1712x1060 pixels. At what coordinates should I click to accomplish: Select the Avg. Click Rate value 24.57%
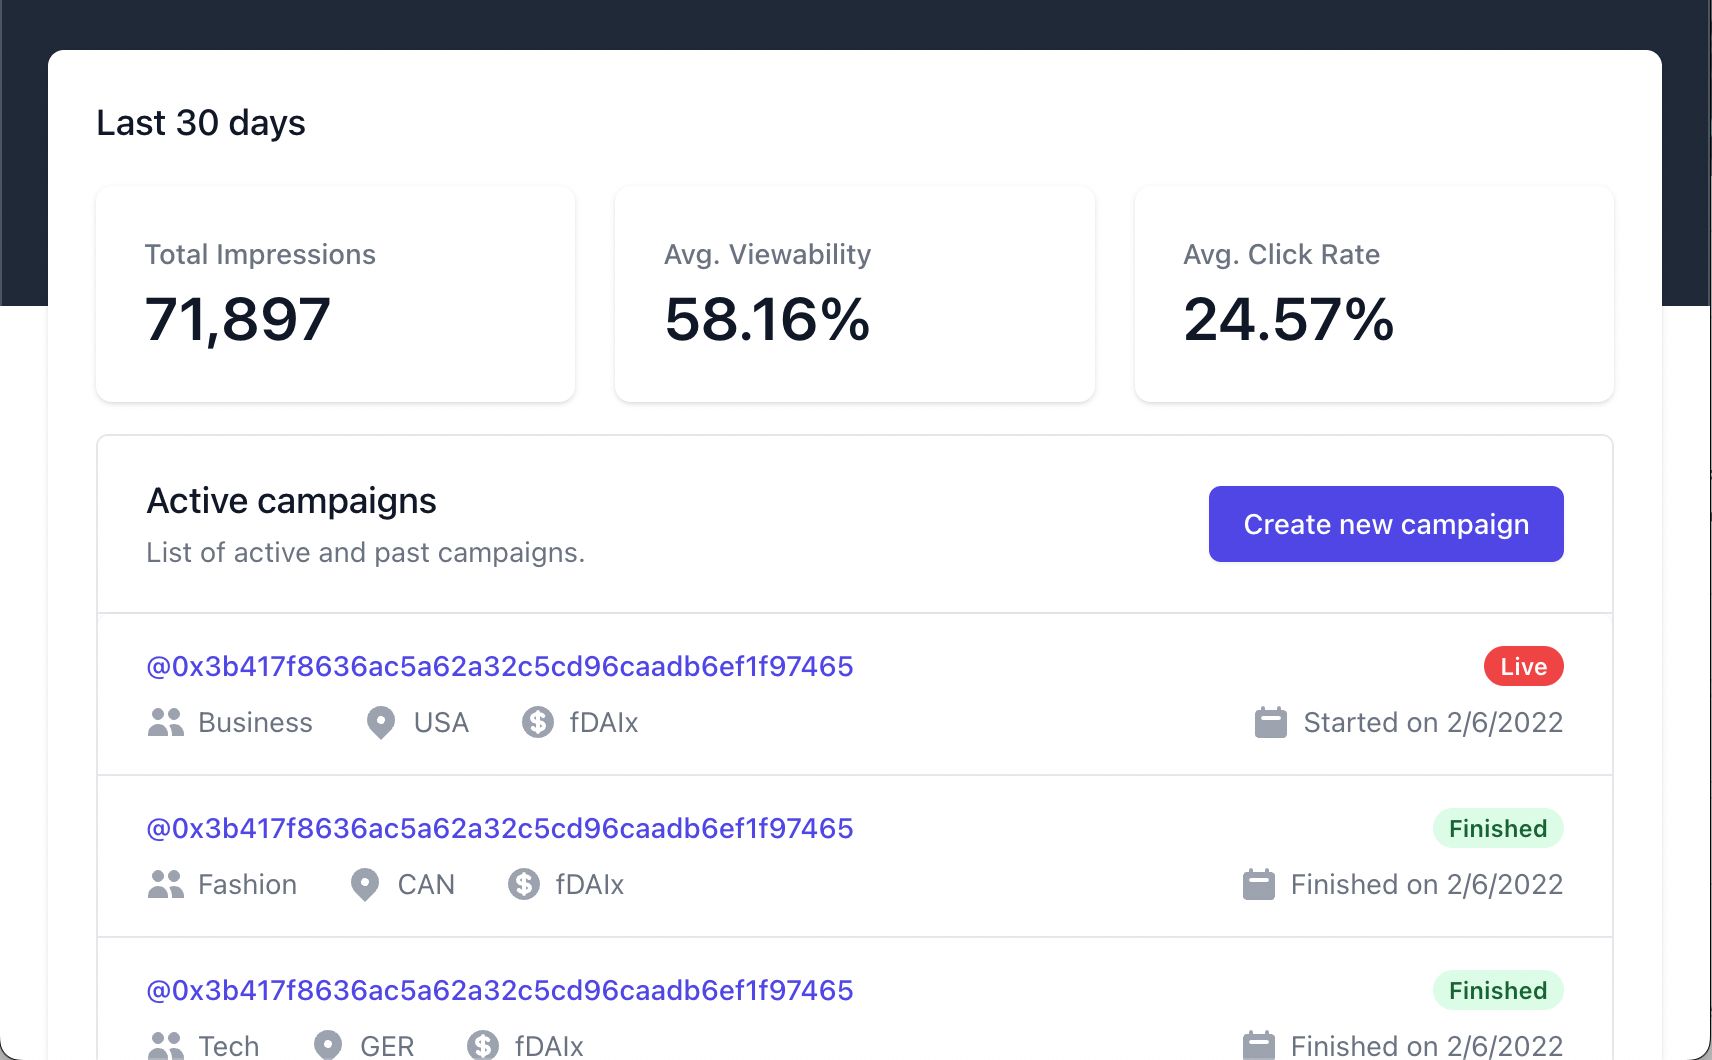point(1288,319)
